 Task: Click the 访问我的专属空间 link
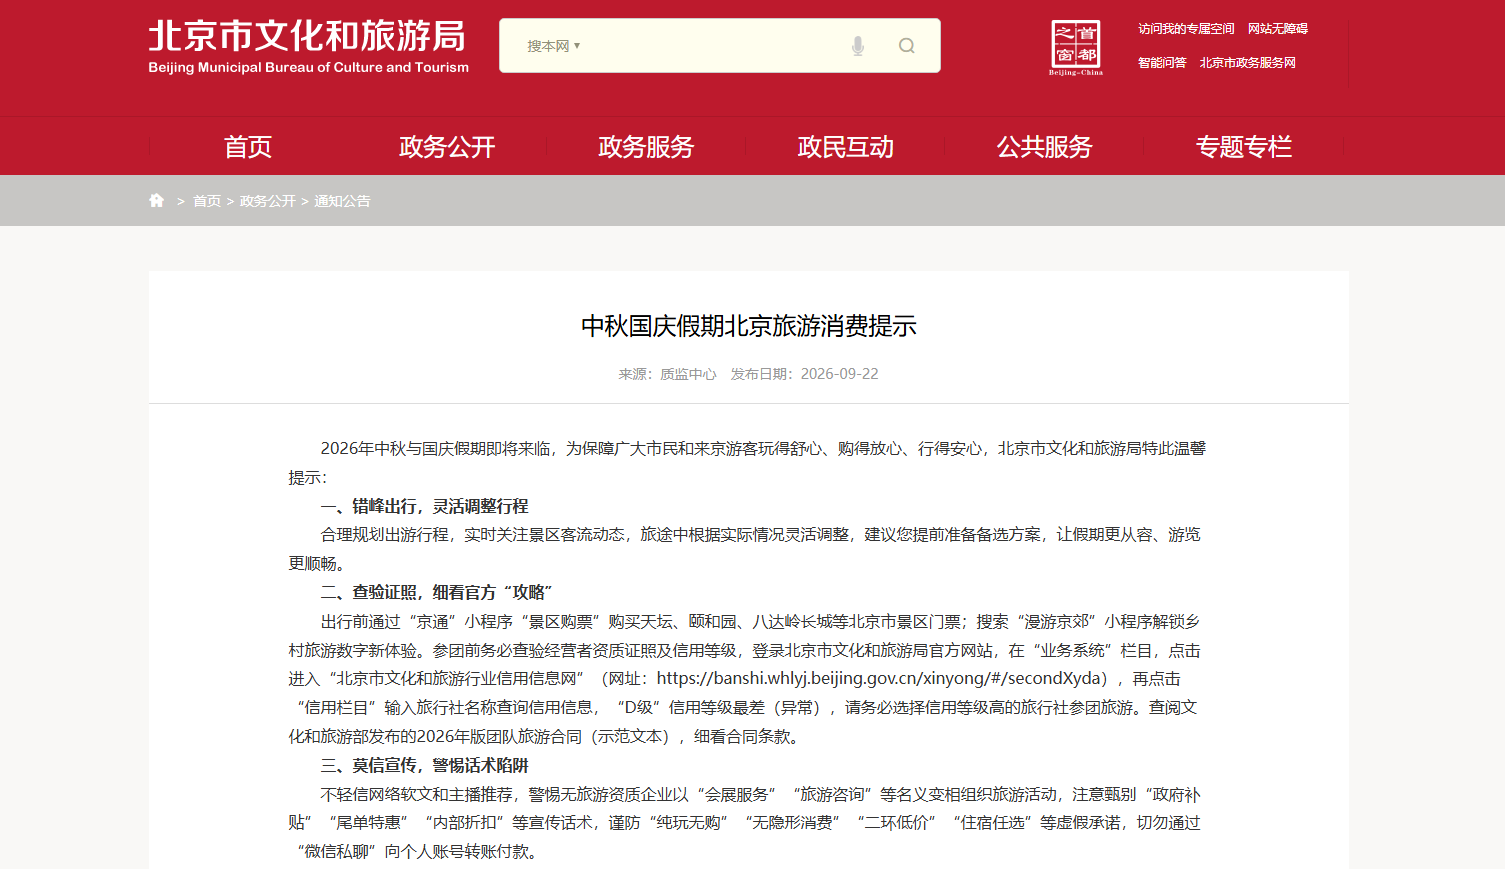pos(1186,29)
